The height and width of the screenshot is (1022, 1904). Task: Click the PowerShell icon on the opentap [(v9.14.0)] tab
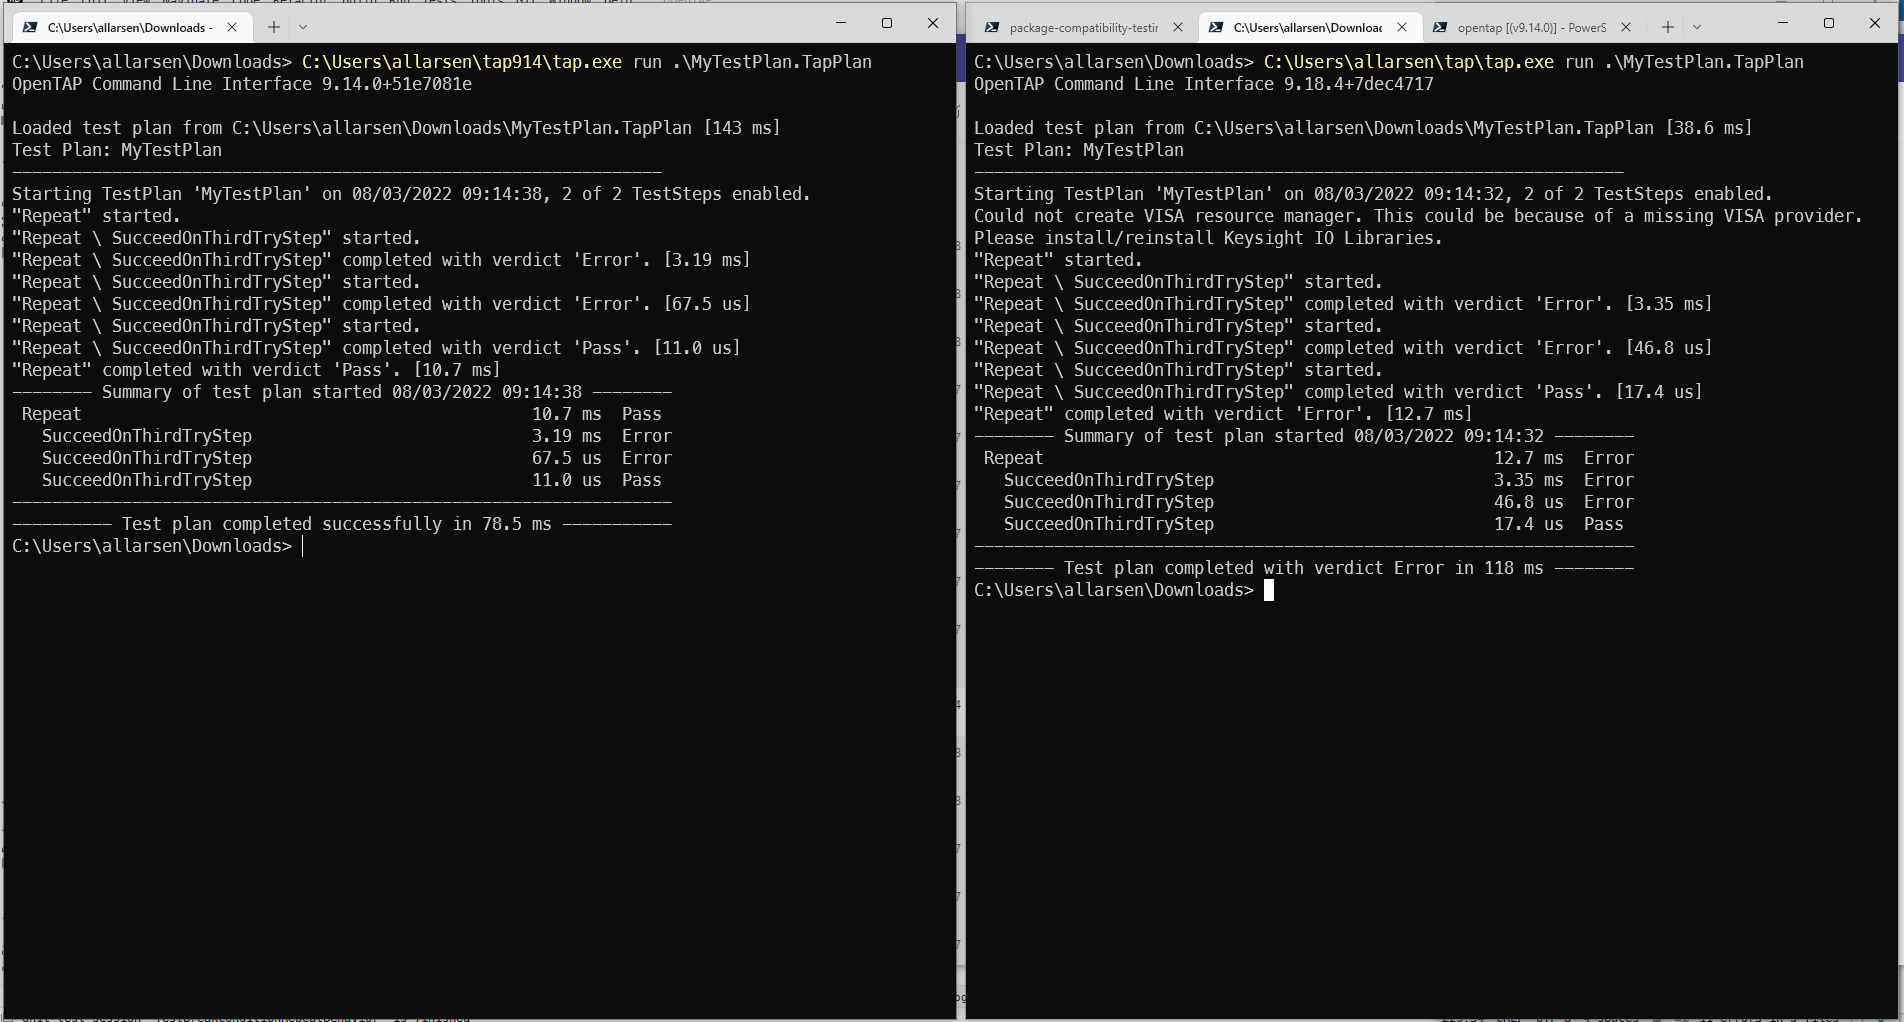click(1441, 27)
